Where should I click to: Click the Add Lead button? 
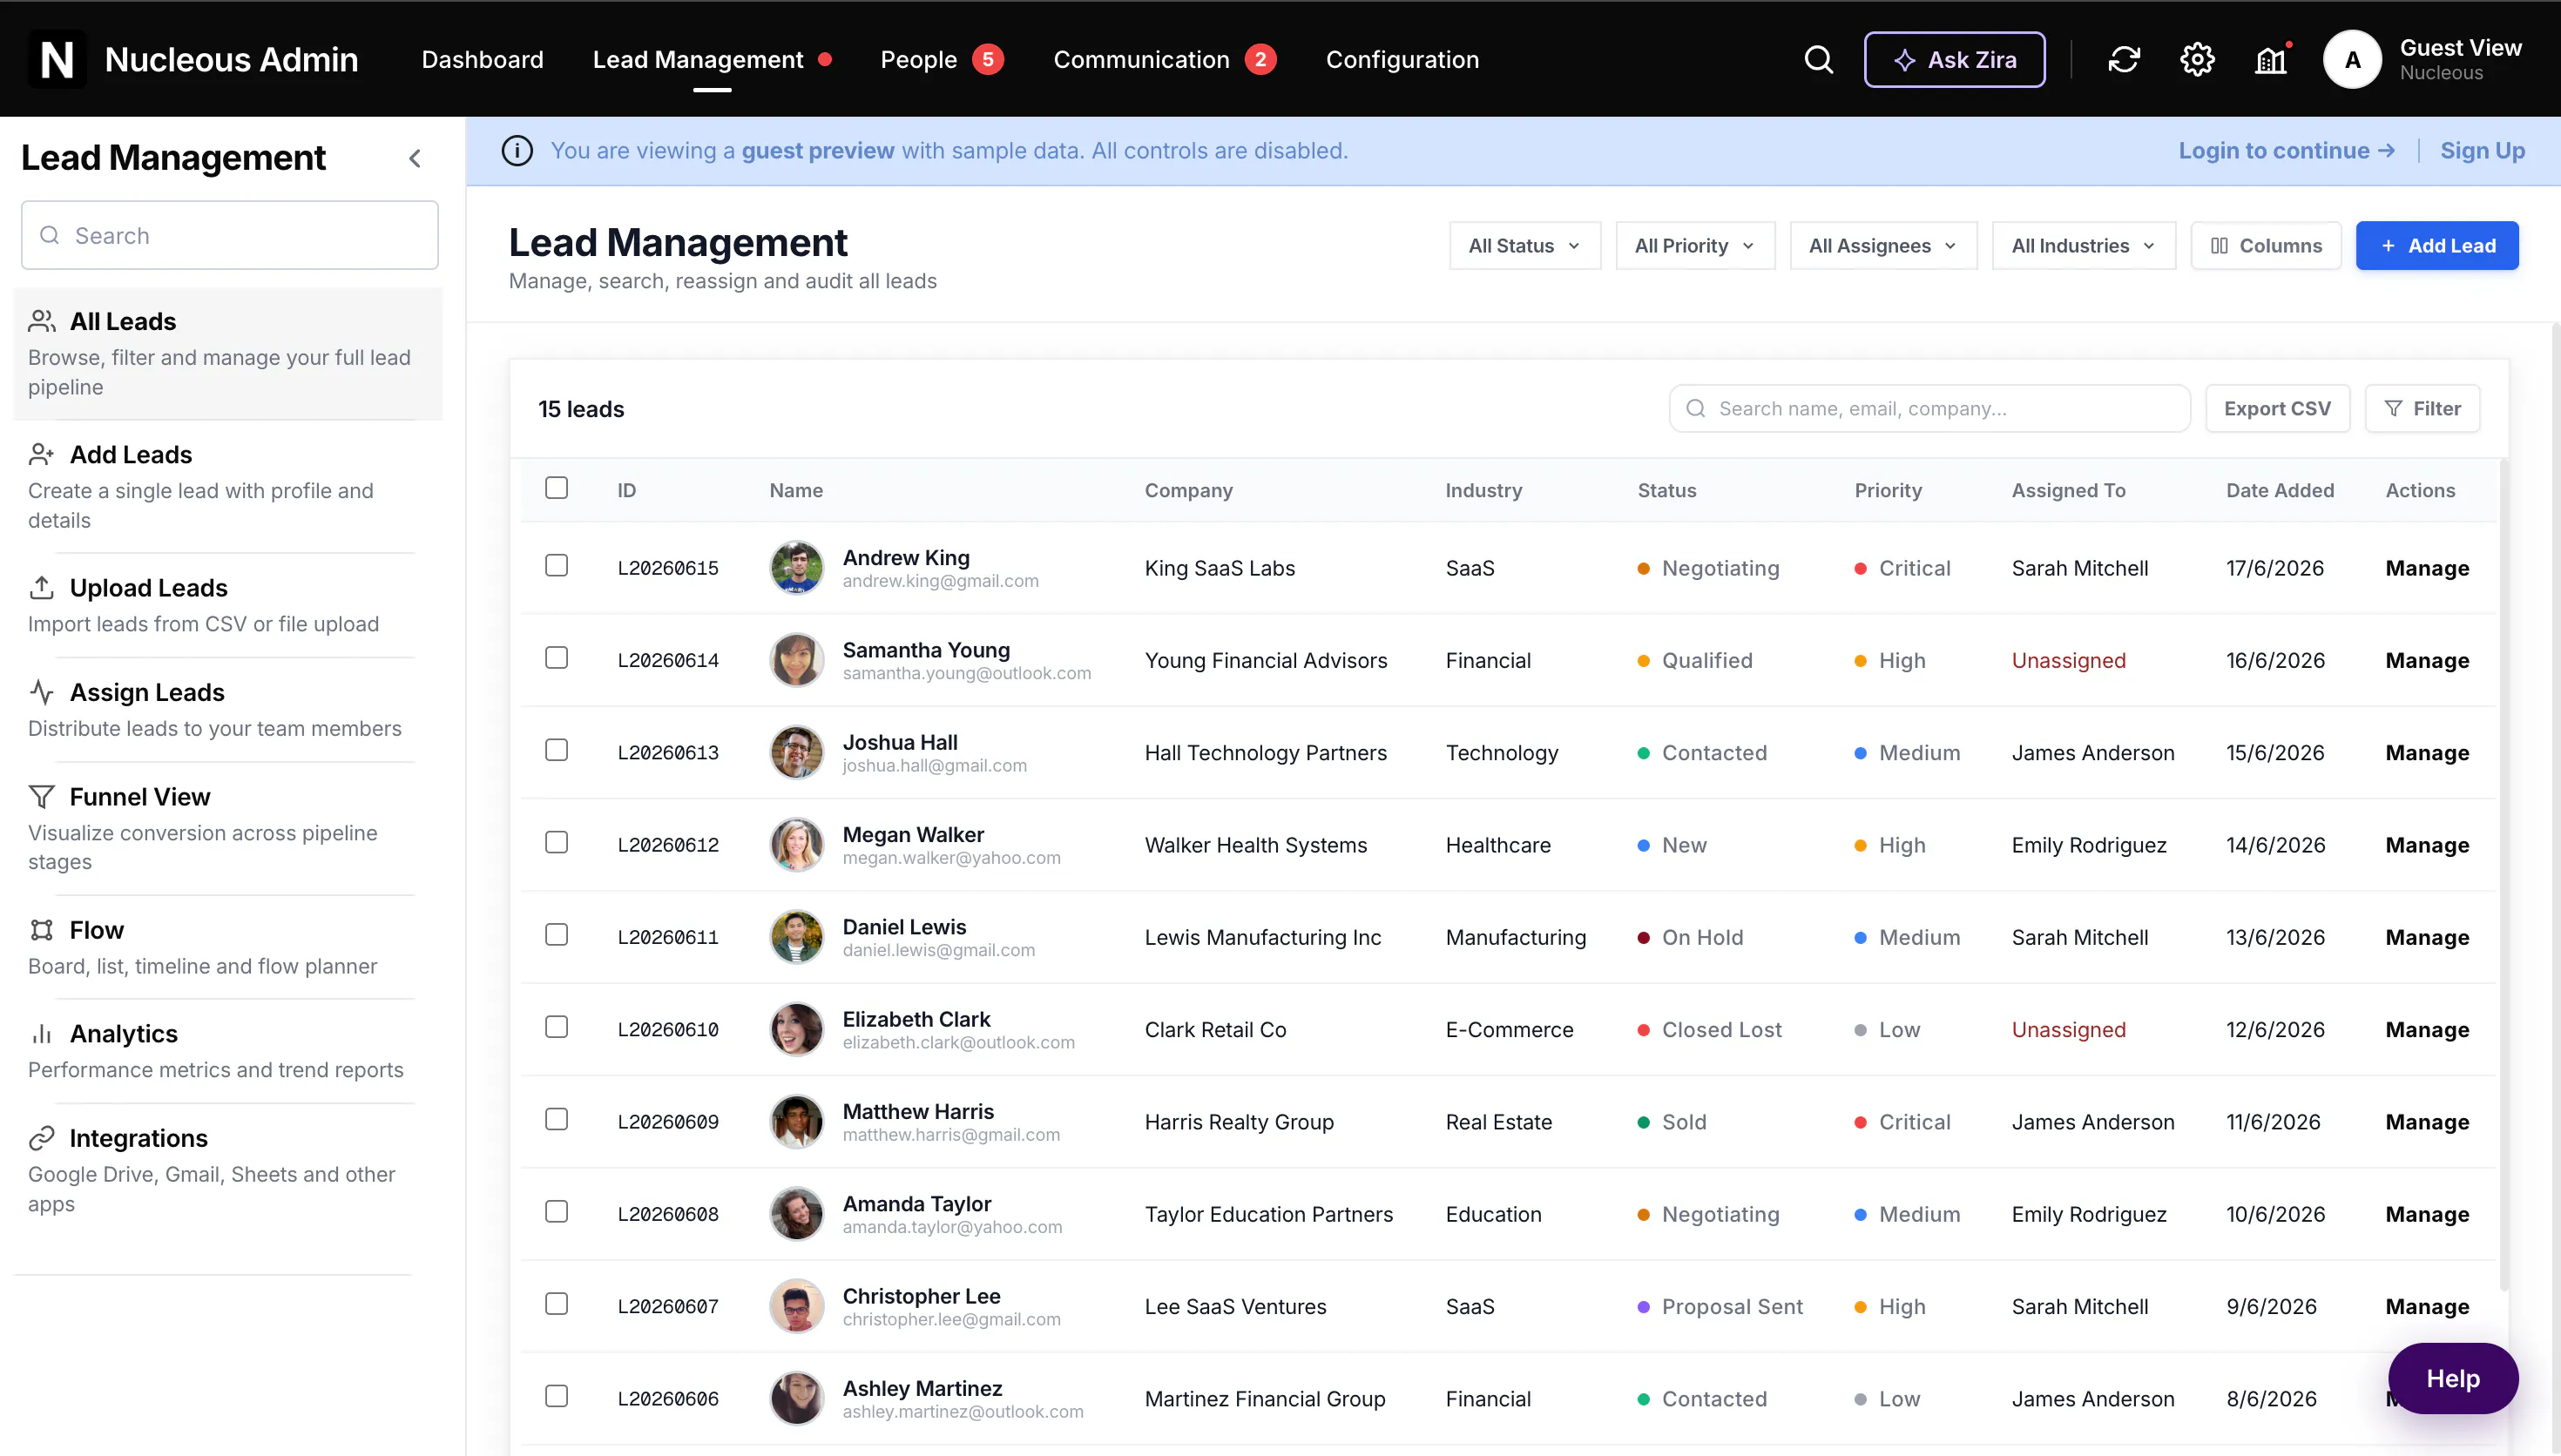coord(2437,246)
